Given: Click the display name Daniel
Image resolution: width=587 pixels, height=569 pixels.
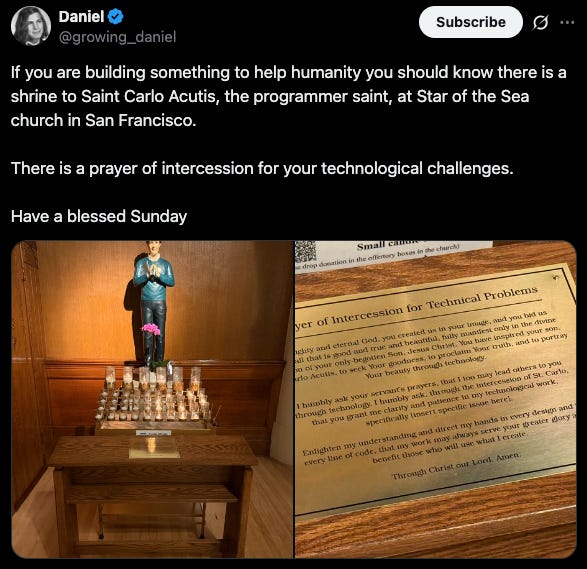Looking at the screenshot, I should tap(81, 17).
